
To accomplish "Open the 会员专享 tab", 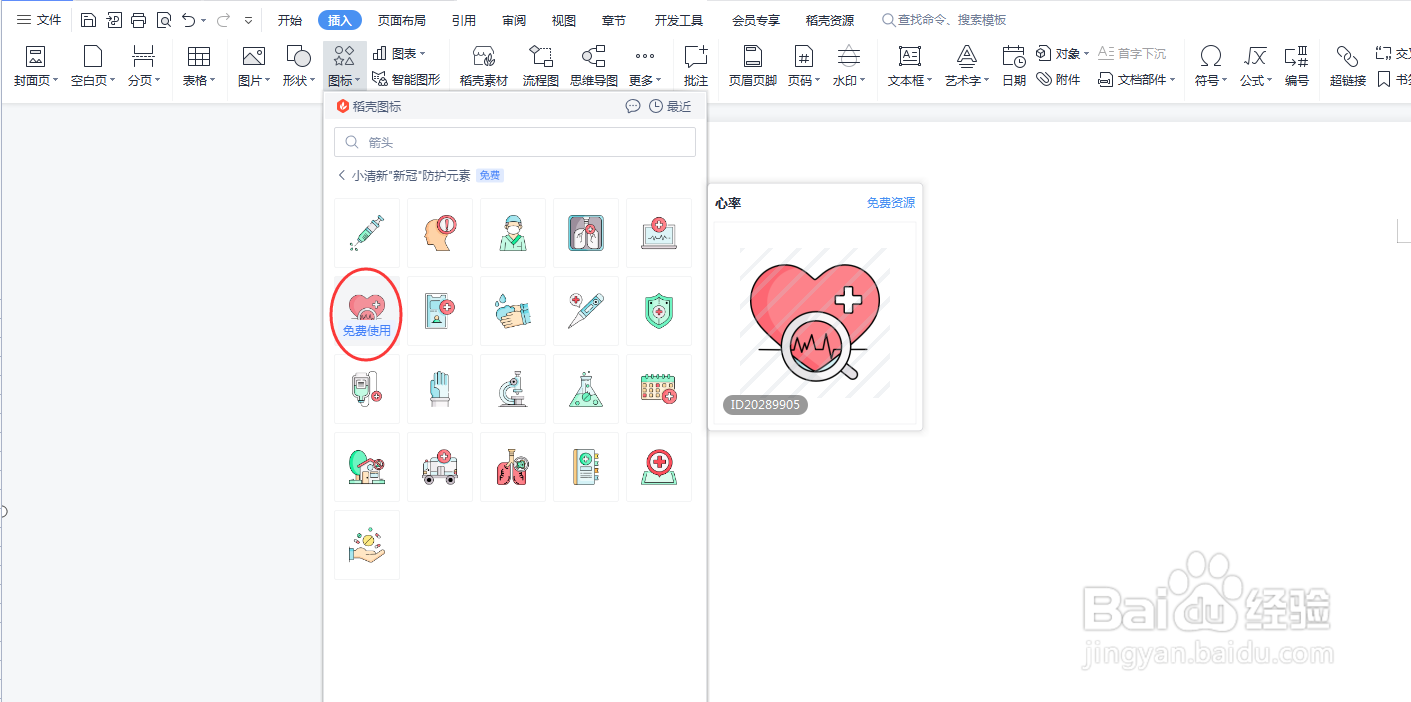I will point(756,20).
